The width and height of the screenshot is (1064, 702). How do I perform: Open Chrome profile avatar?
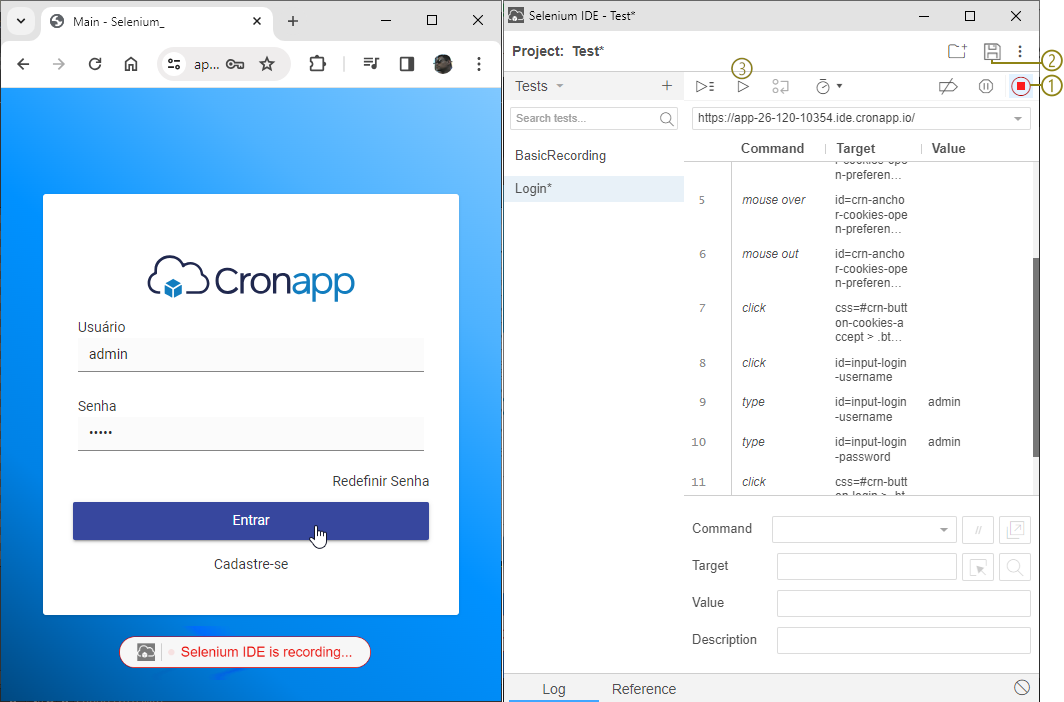(x=443, y=64)
